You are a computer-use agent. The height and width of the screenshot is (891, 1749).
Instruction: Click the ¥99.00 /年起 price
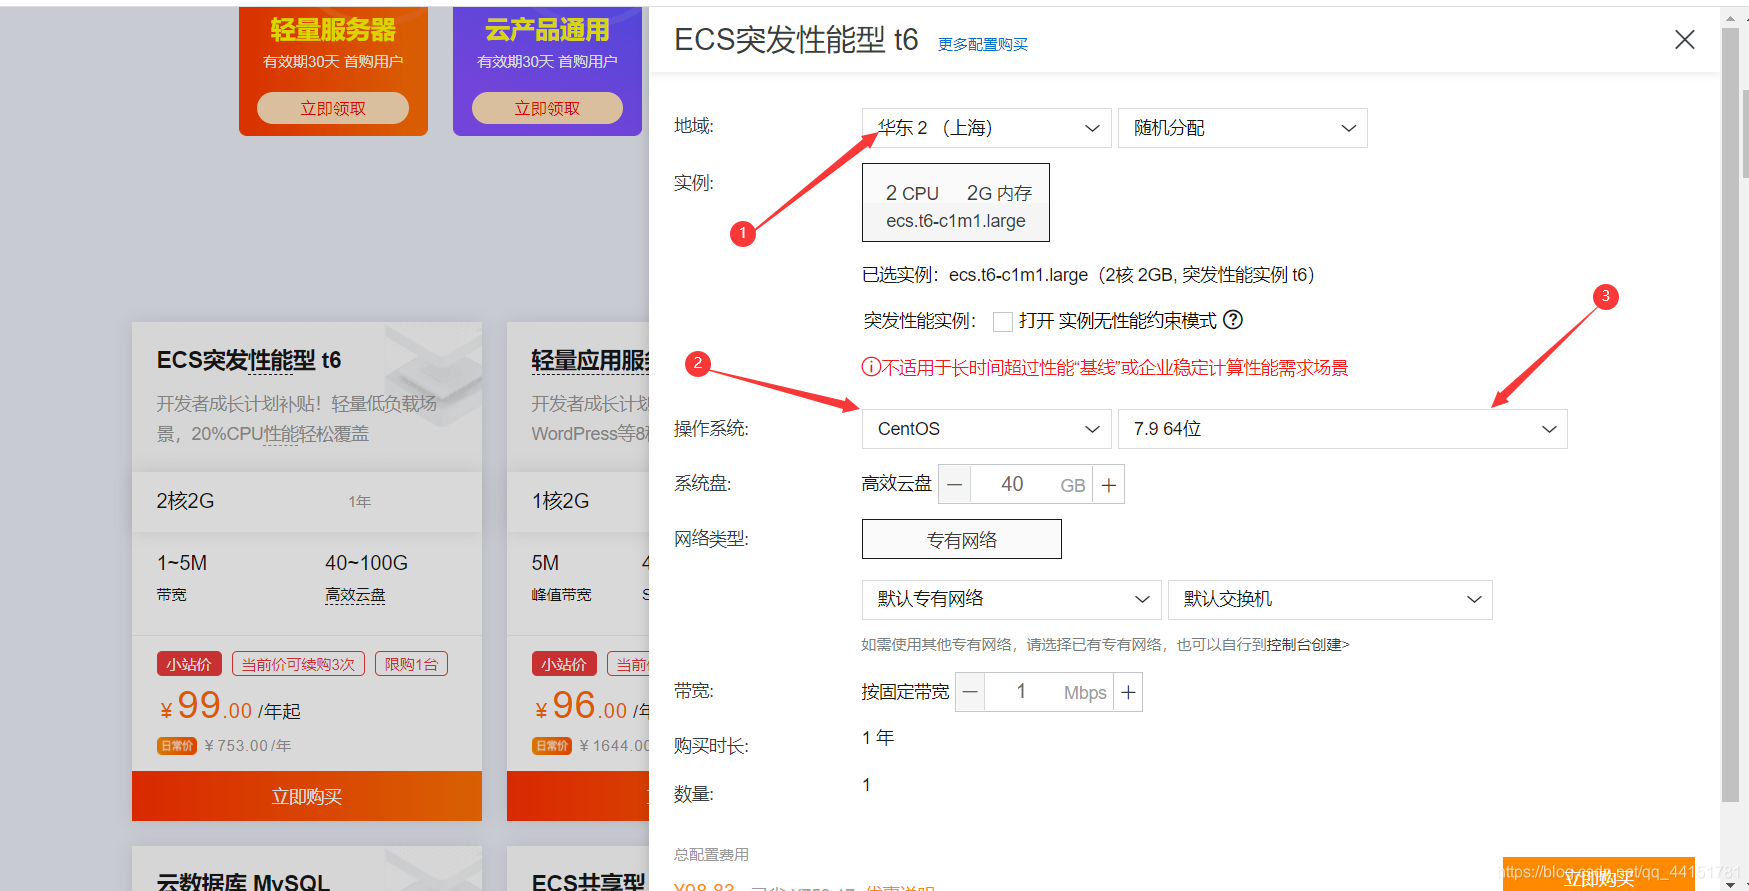230,707
